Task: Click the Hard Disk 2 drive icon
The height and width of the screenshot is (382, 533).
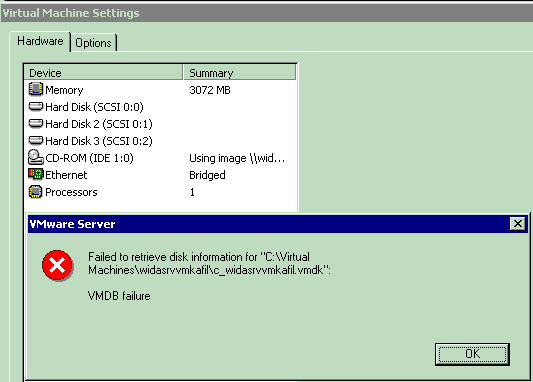Action: [35, 123]
